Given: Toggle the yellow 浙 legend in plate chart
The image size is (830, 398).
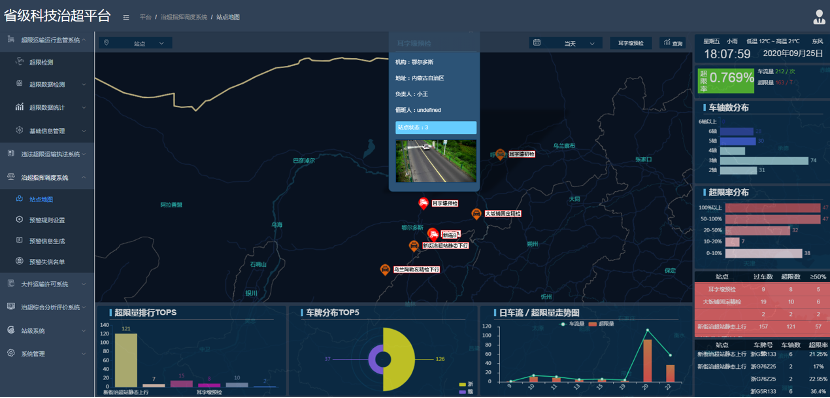Looking at the screenshot, I should tap(466, 384).
